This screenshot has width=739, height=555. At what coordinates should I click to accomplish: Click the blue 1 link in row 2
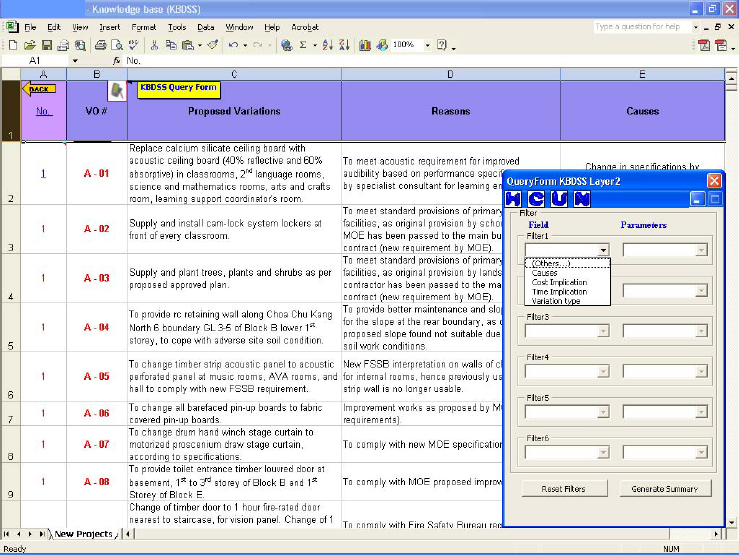coord(43,173)
